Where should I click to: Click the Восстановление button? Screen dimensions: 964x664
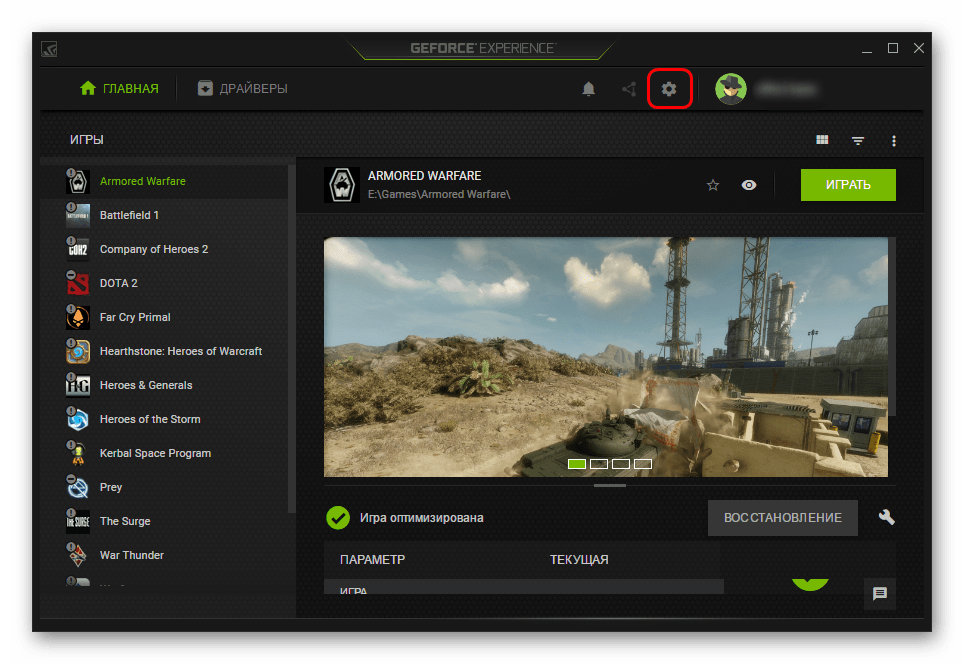(x=783, y=518)
